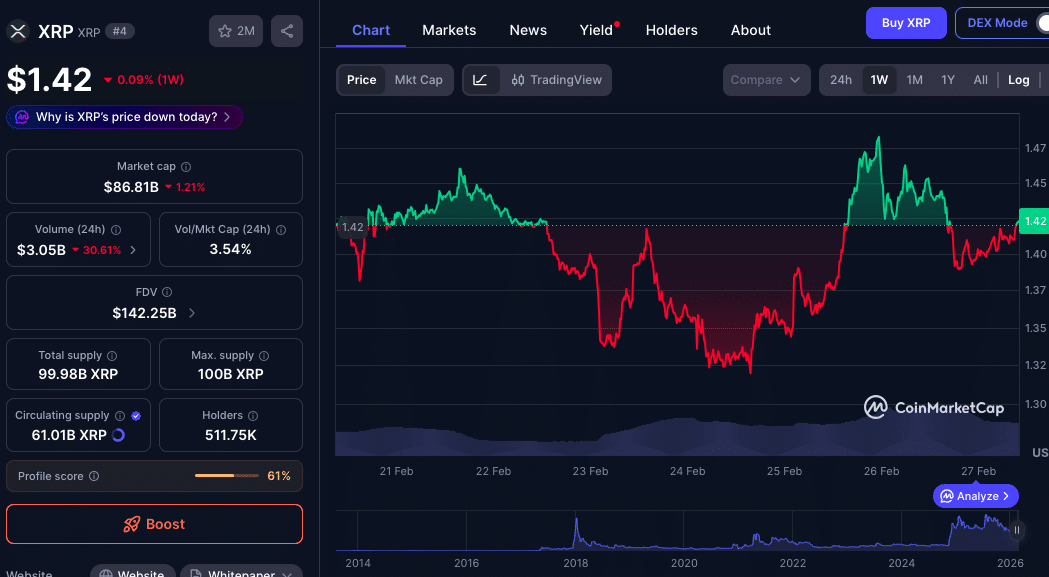Toggle DEX Mode switch

(x=1042, y=23)
